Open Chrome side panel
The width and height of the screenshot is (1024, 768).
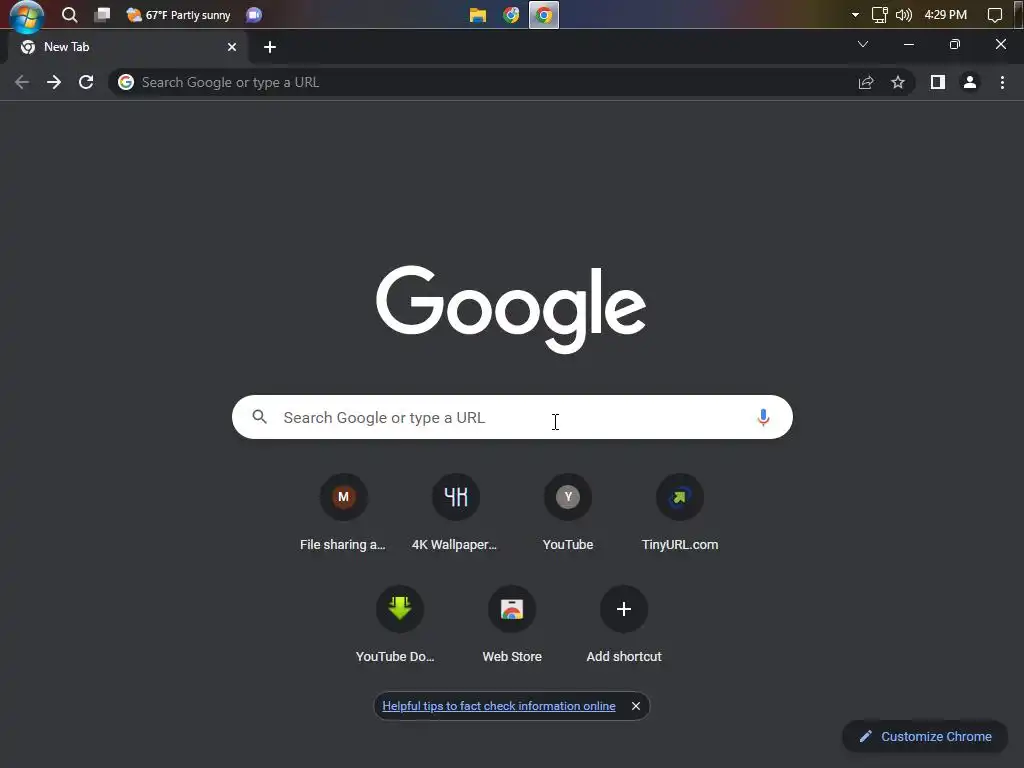[938, 82]
